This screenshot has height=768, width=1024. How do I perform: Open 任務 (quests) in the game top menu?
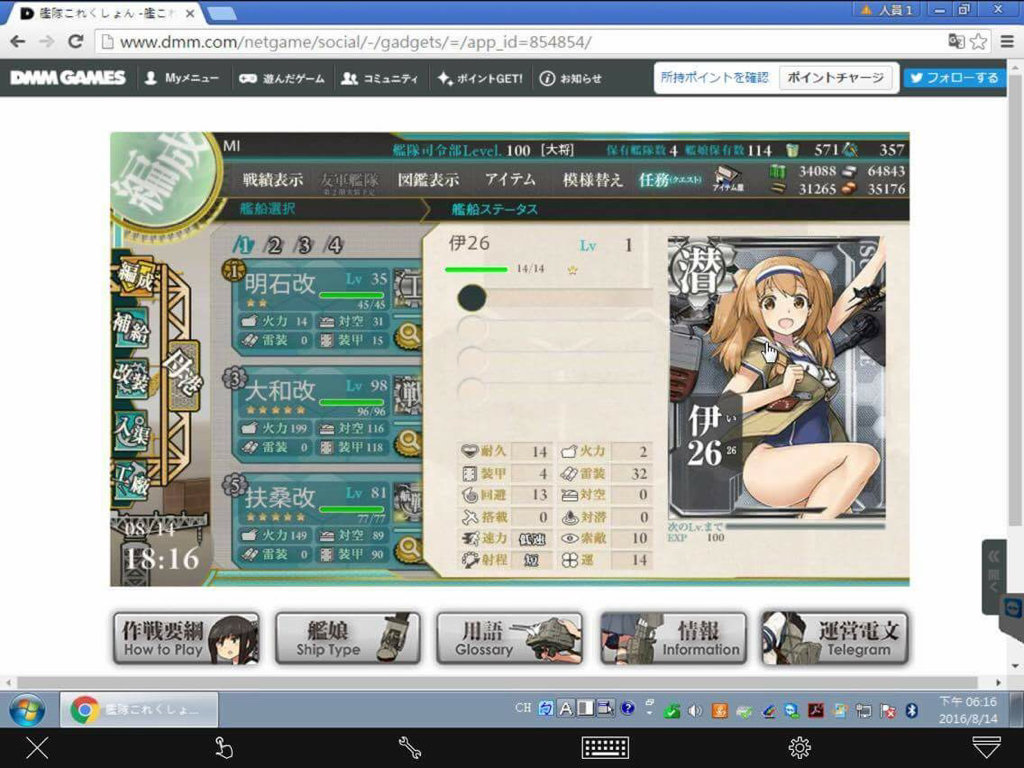pos(670,180)
